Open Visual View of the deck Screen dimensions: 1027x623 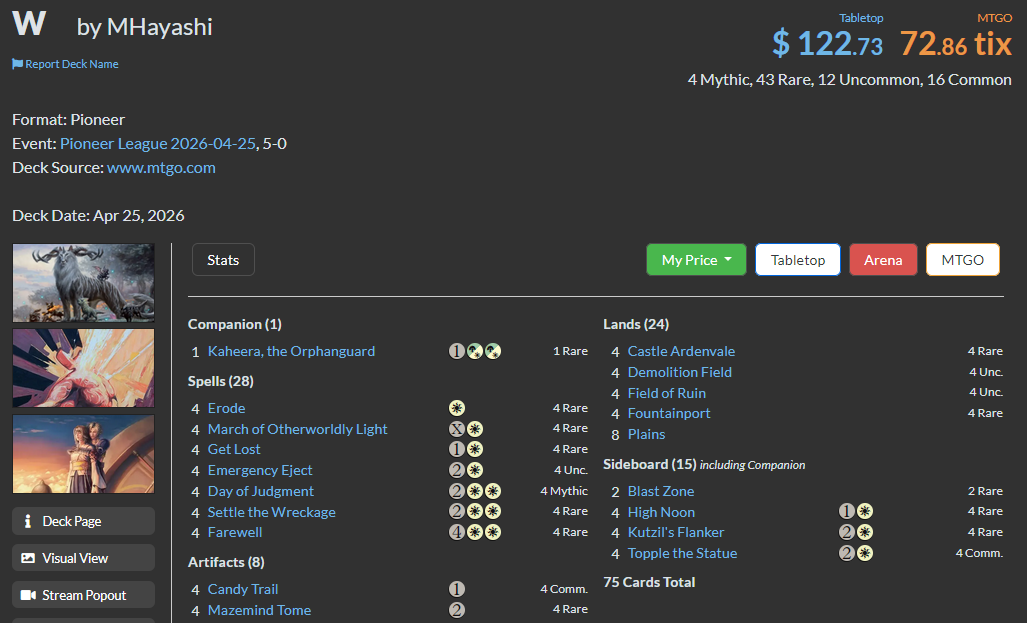(83, 558)
